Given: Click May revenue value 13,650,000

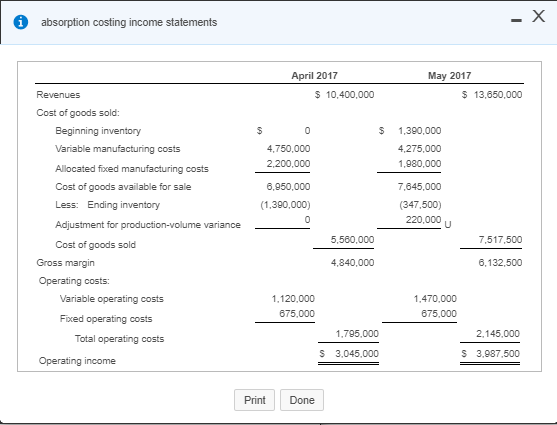Looking at the screenshot, I should tap(498, 95).
